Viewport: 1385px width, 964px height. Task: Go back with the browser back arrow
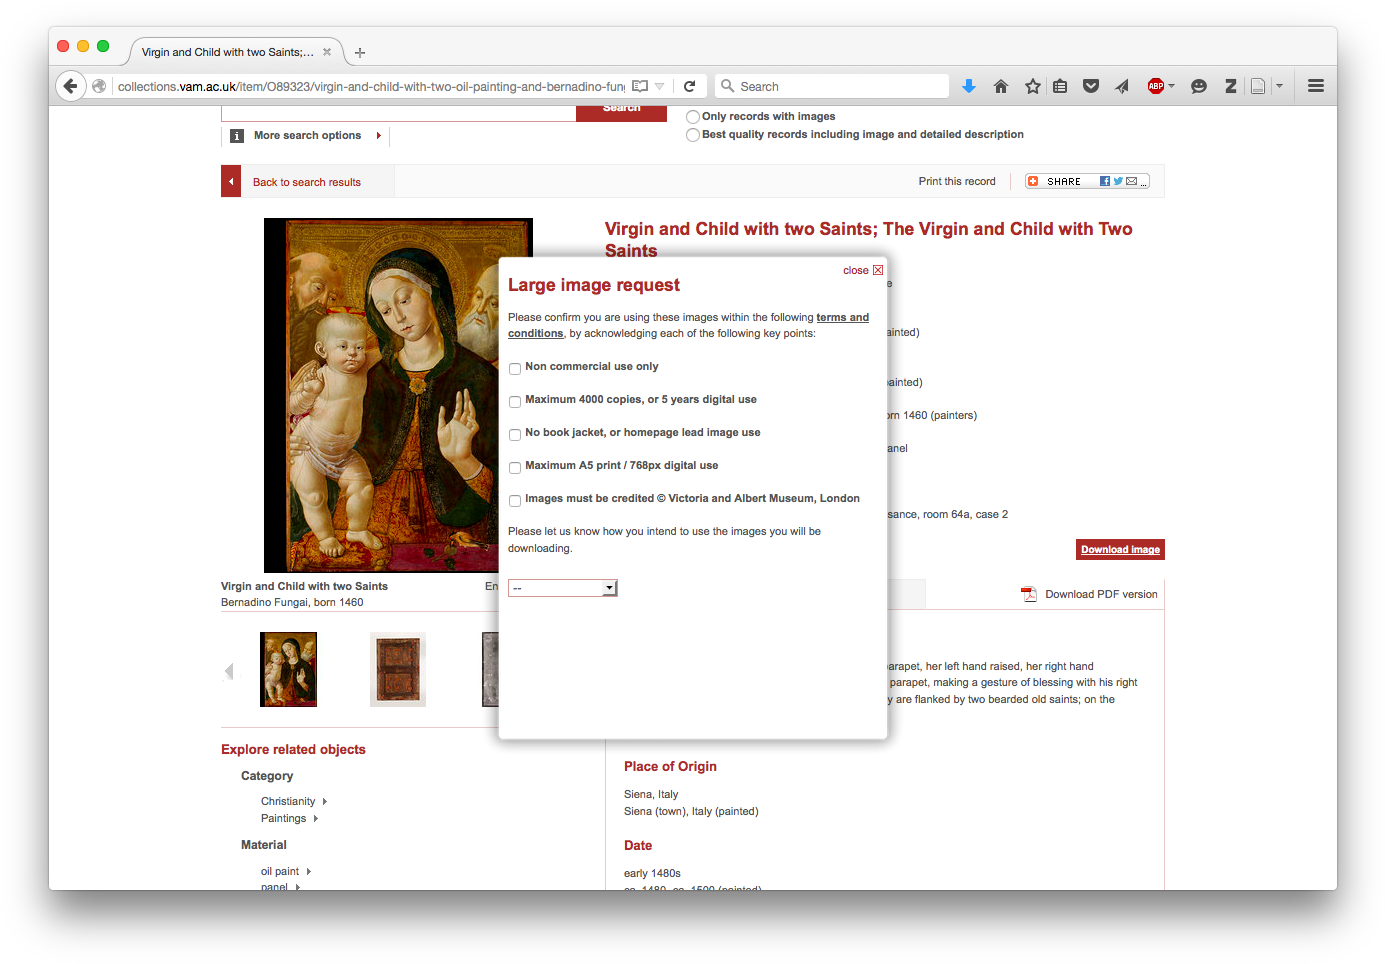coord(70,86)
